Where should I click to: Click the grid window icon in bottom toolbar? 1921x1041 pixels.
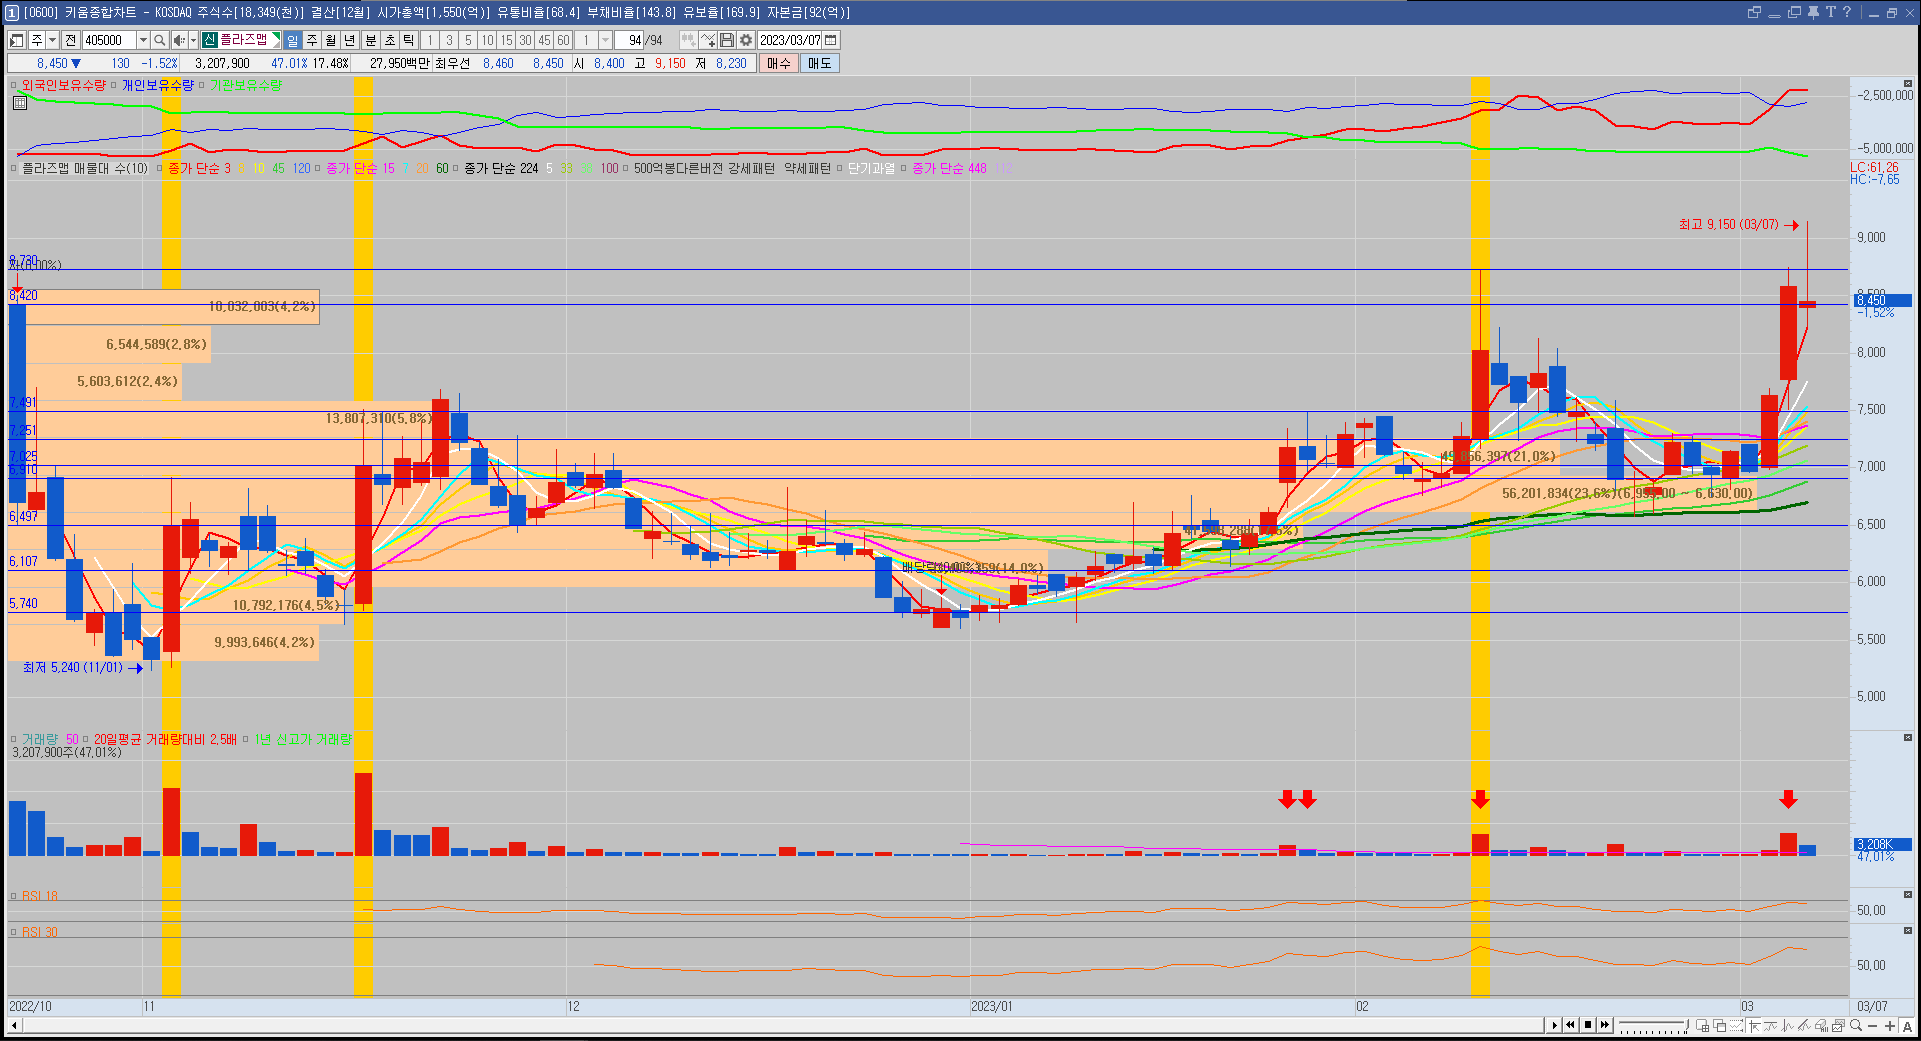click(x=1703, y=1025)
